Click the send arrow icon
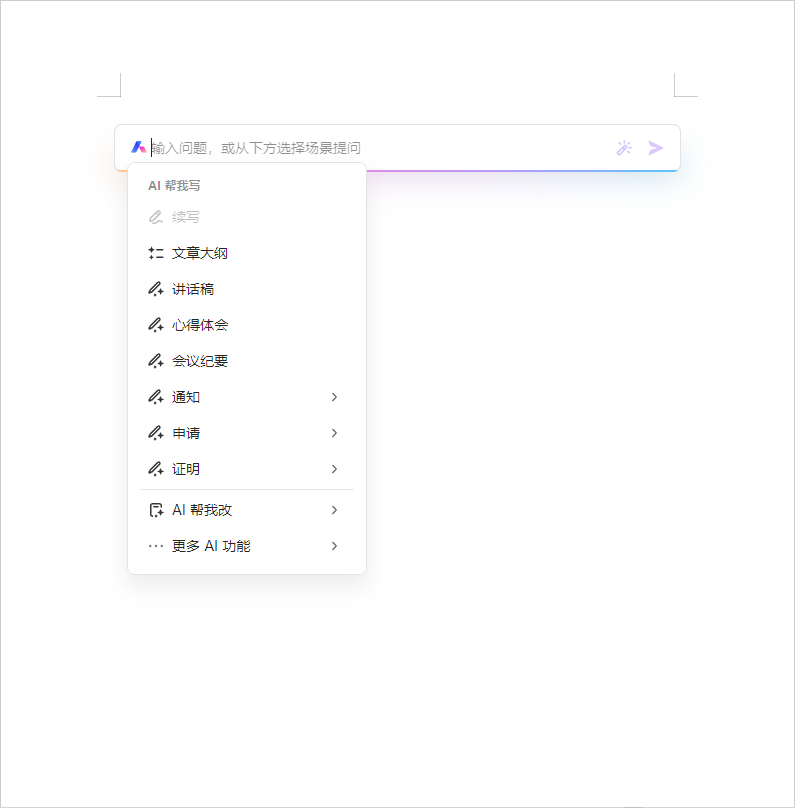Viewport: 795px width, 808px height. [656, 147]
